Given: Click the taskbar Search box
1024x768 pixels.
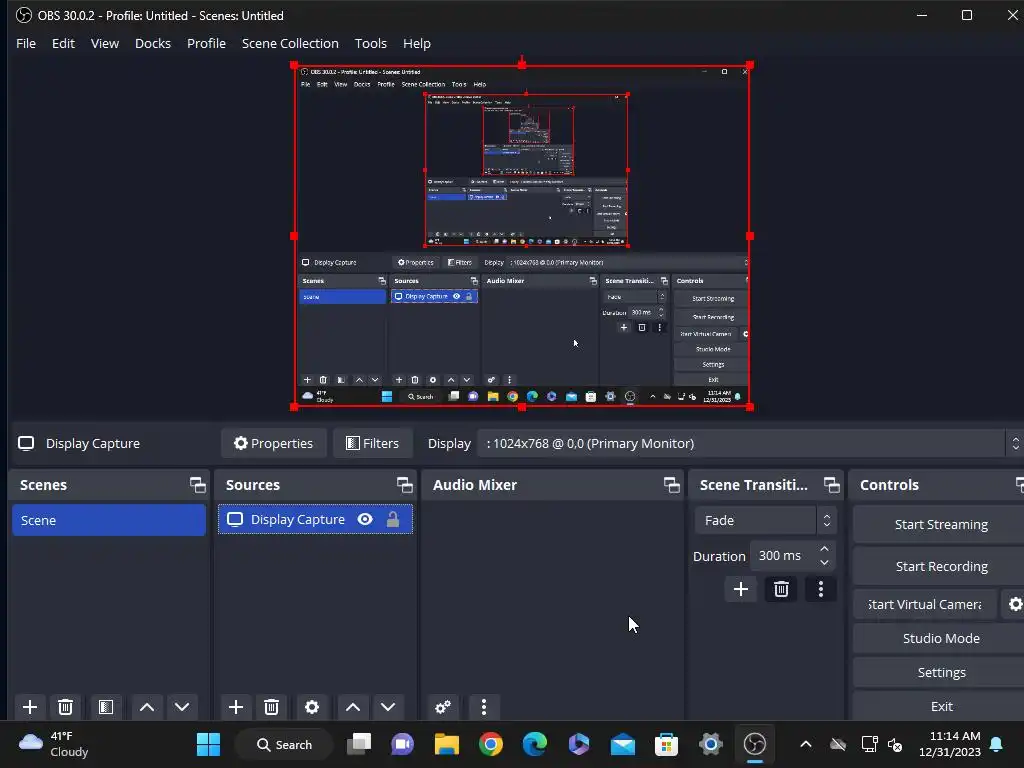Looking at the screenshot, I should 284,744.
